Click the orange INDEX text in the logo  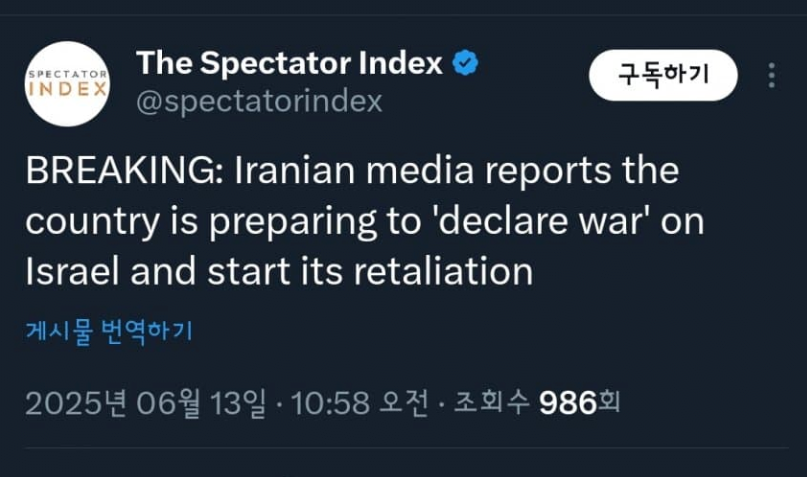click(67, 88)
